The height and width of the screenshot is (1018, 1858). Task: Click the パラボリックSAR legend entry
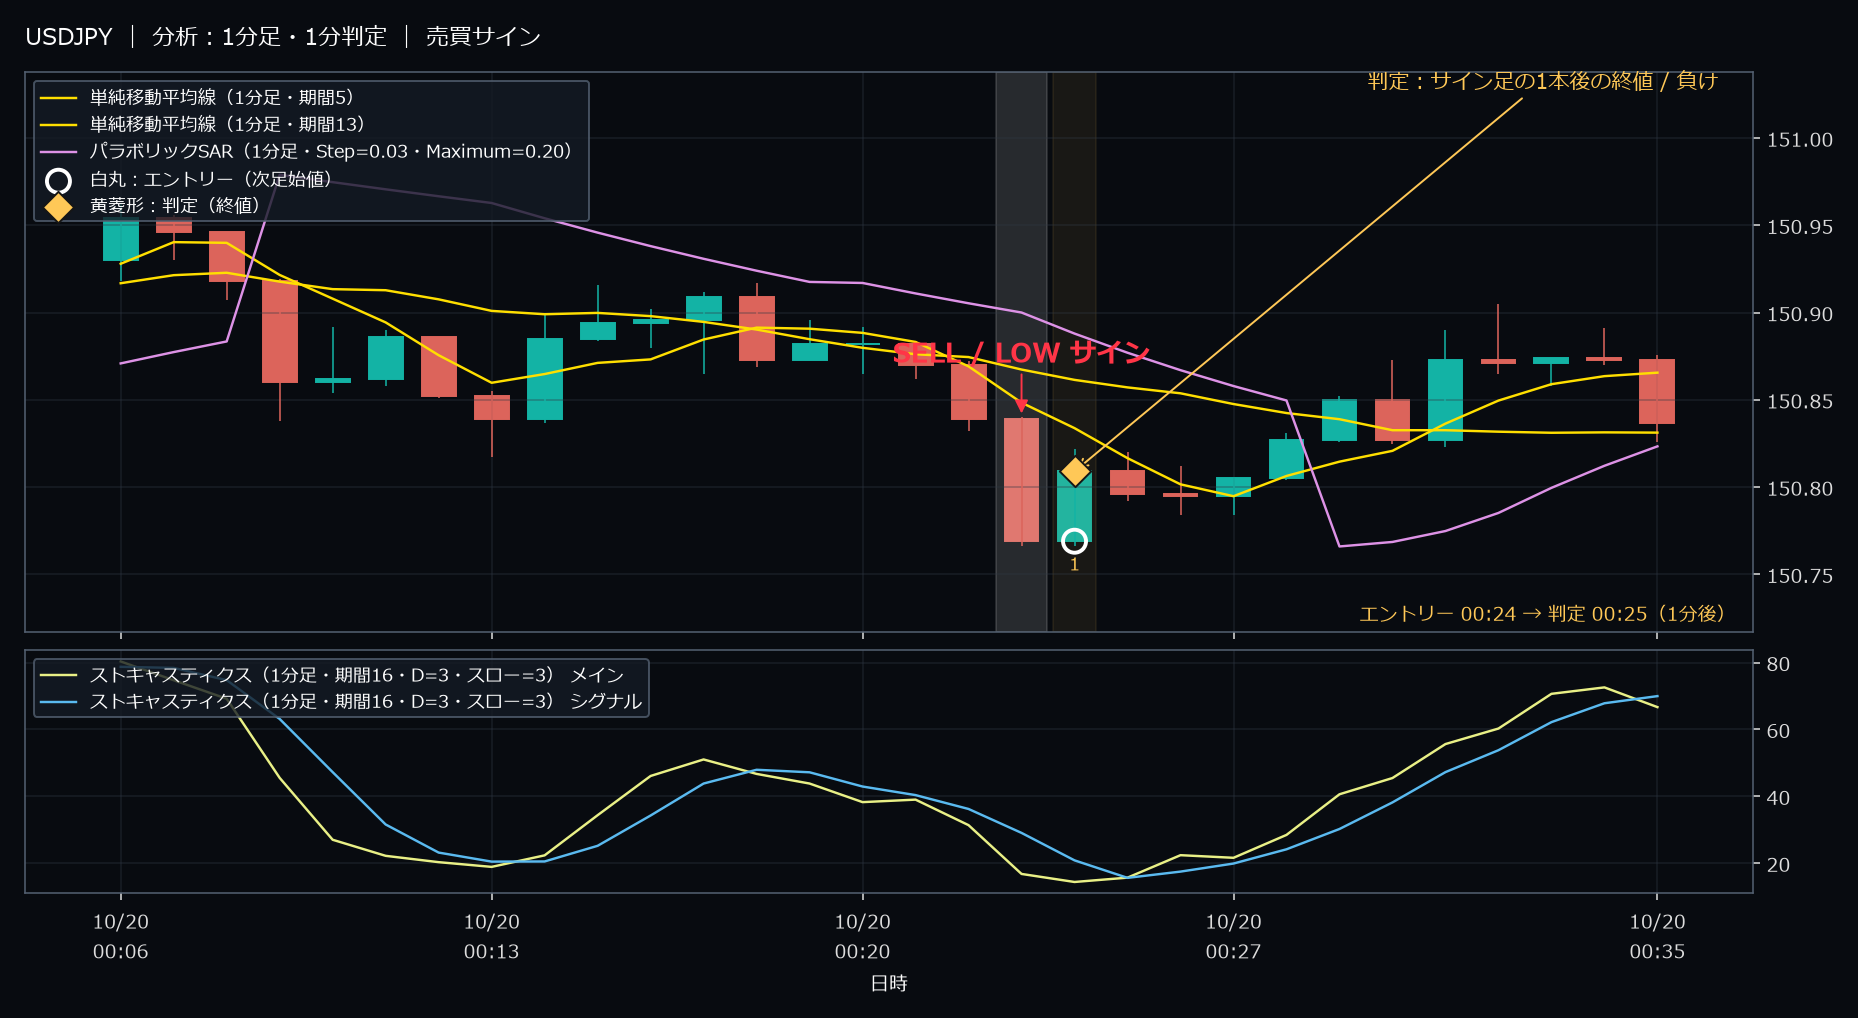tap(306, 151)
